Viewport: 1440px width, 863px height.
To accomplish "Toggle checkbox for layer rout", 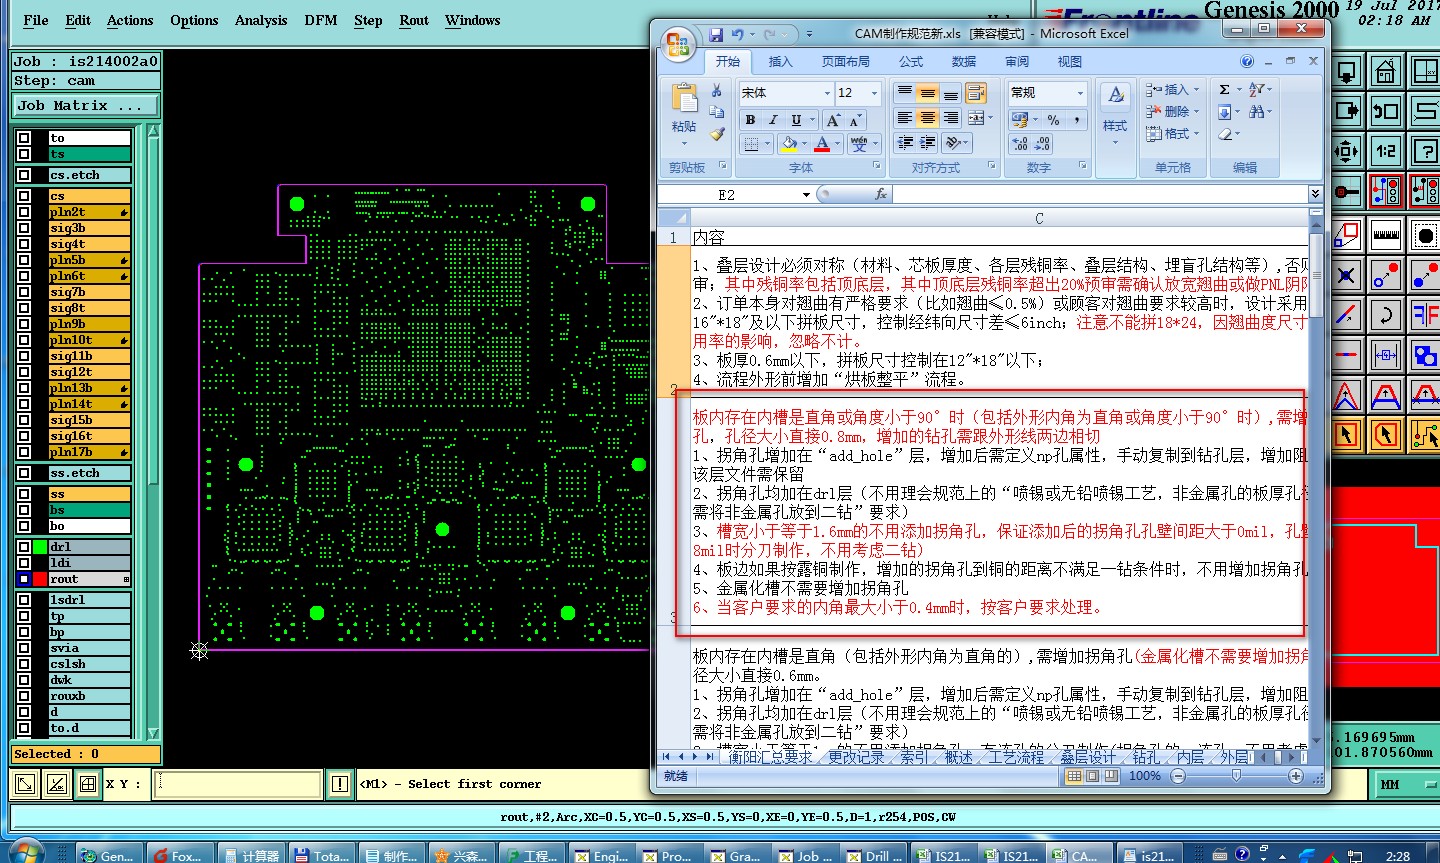I will (24, 579).
